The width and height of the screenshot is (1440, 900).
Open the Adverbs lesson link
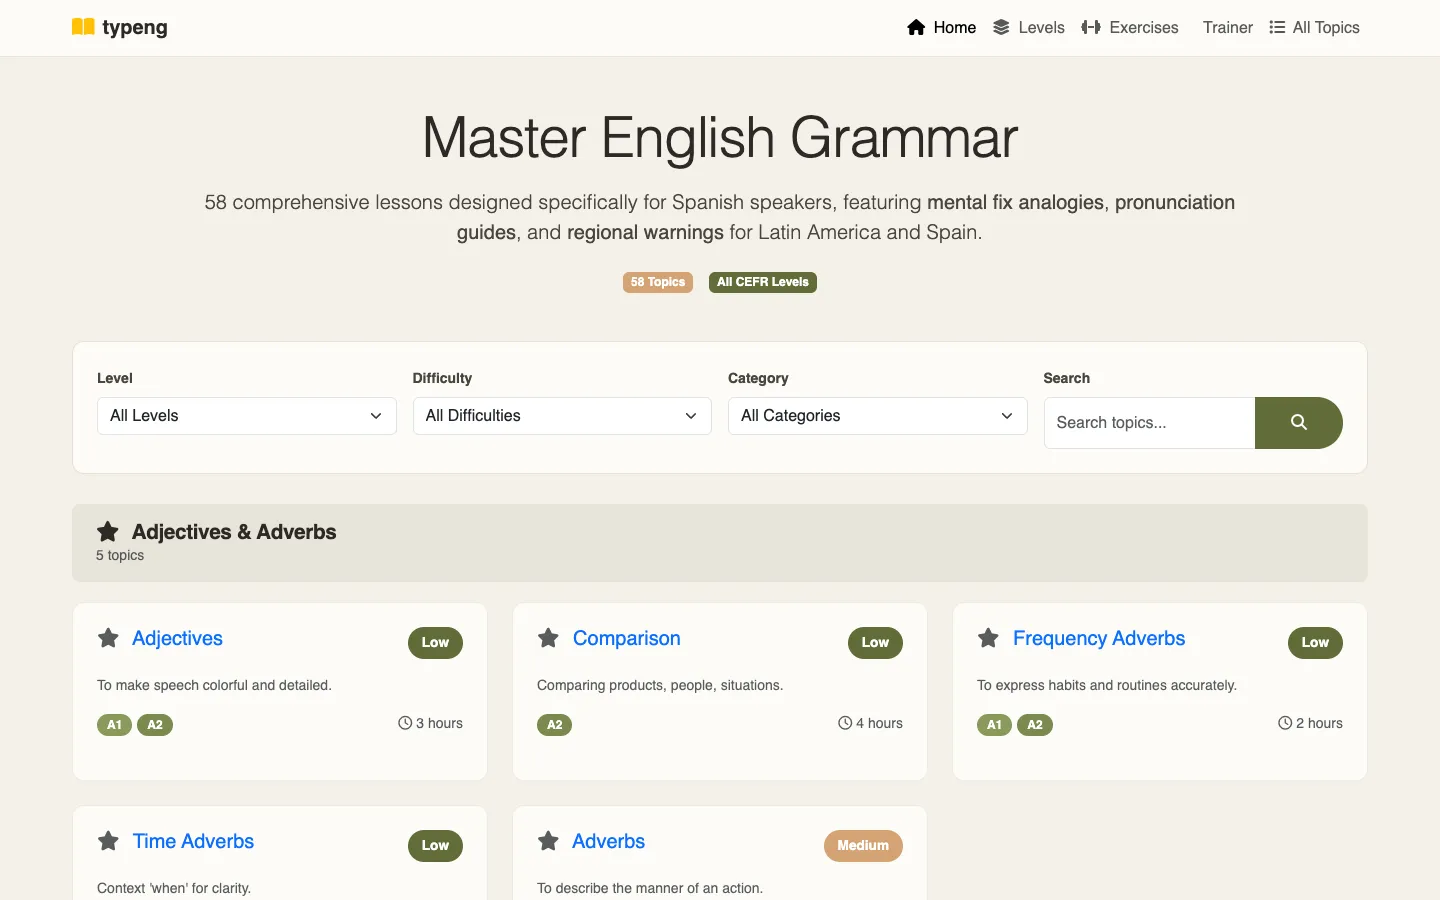[608, 841]
